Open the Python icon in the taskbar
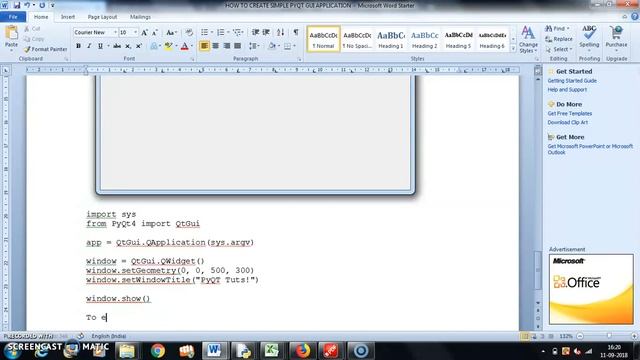Image resolution: width=640 pixels, height=360 pixels. pyautogui.click(x=243, y=351)
